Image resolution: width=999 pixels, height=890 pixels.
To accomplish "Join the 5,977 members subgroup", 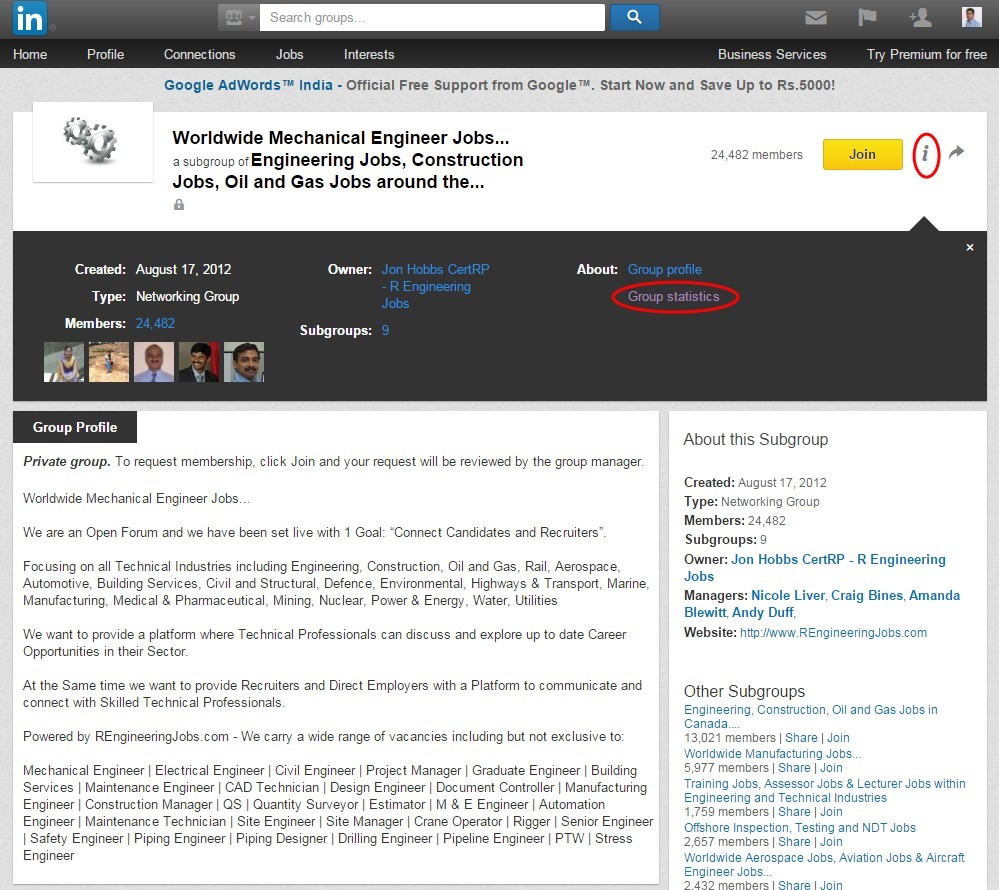I will pyautogui.click(x=831, y=768).
